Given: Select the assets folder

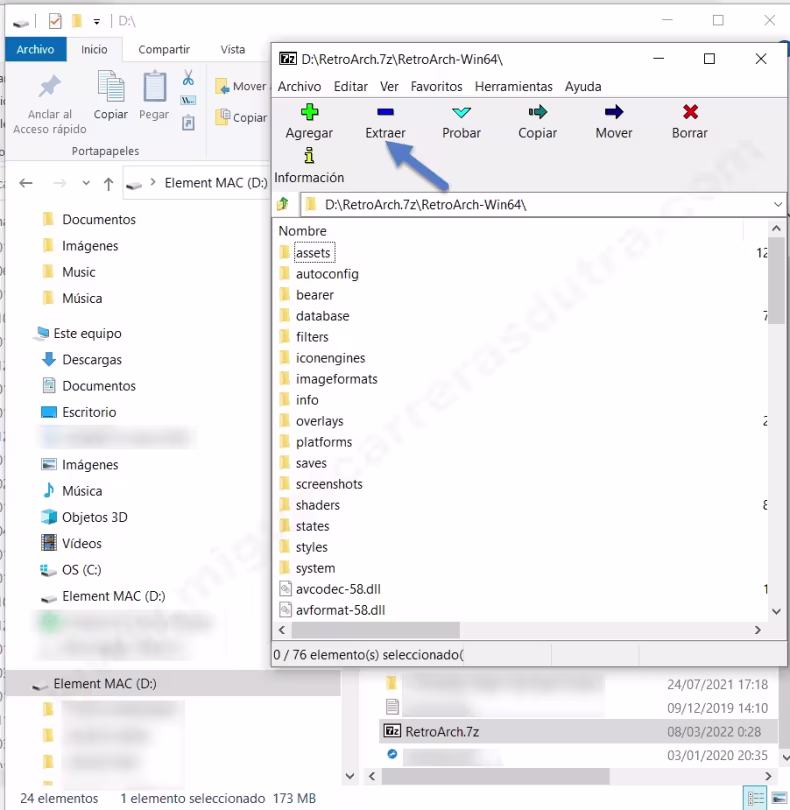Looking at the screenshot, I should 313,253.
